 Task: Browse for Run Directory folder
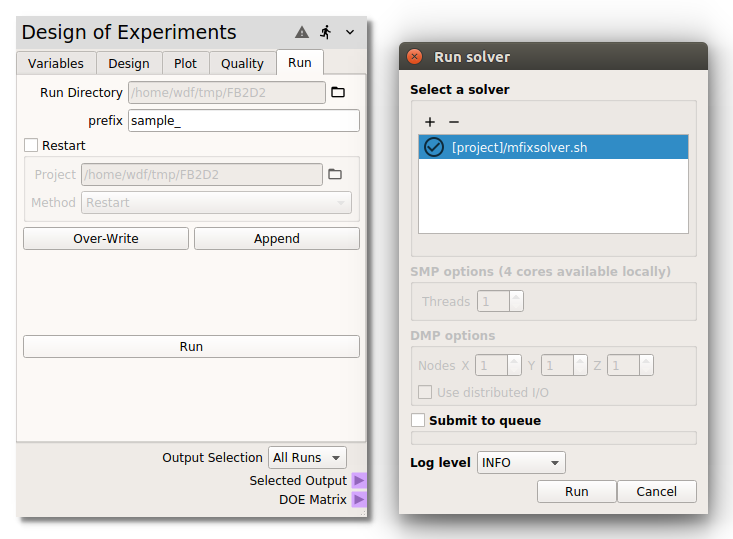(338, 93)
